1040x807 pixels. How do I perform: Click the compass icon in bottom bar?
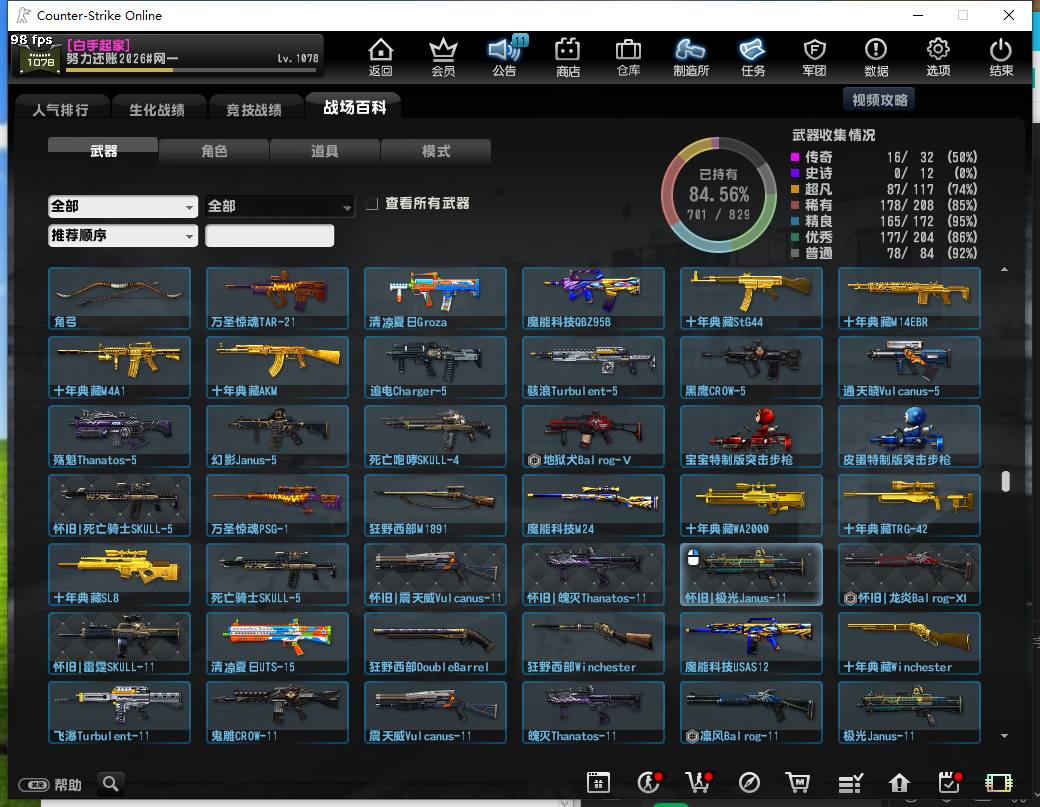[749, 783]
